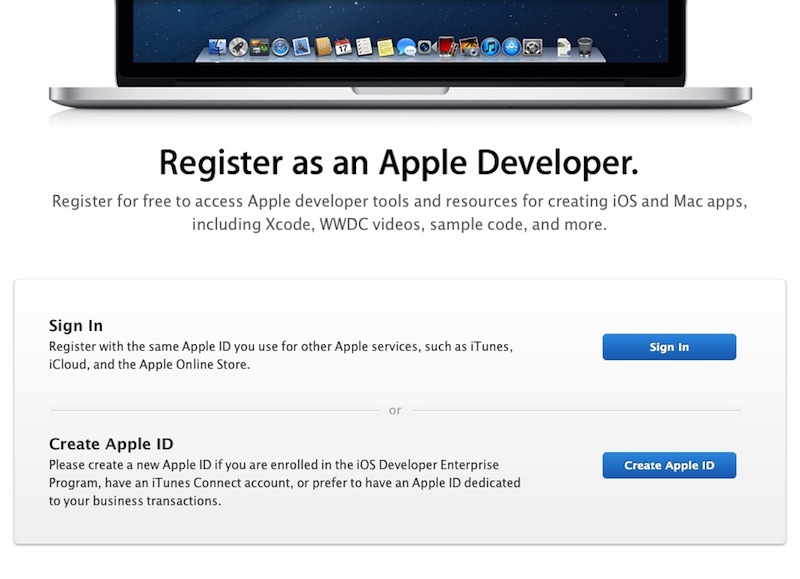Click the Safari compass icon in dock
Image resolution: width=800 pixels, height=579 pixels.
coord(280,46)
